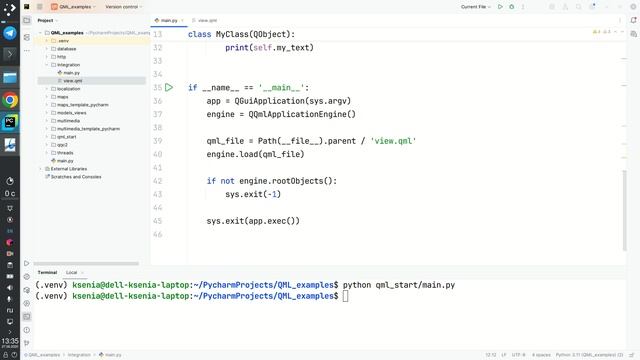Click the integration breadcrumb in status bar

(x=79, y=355)
